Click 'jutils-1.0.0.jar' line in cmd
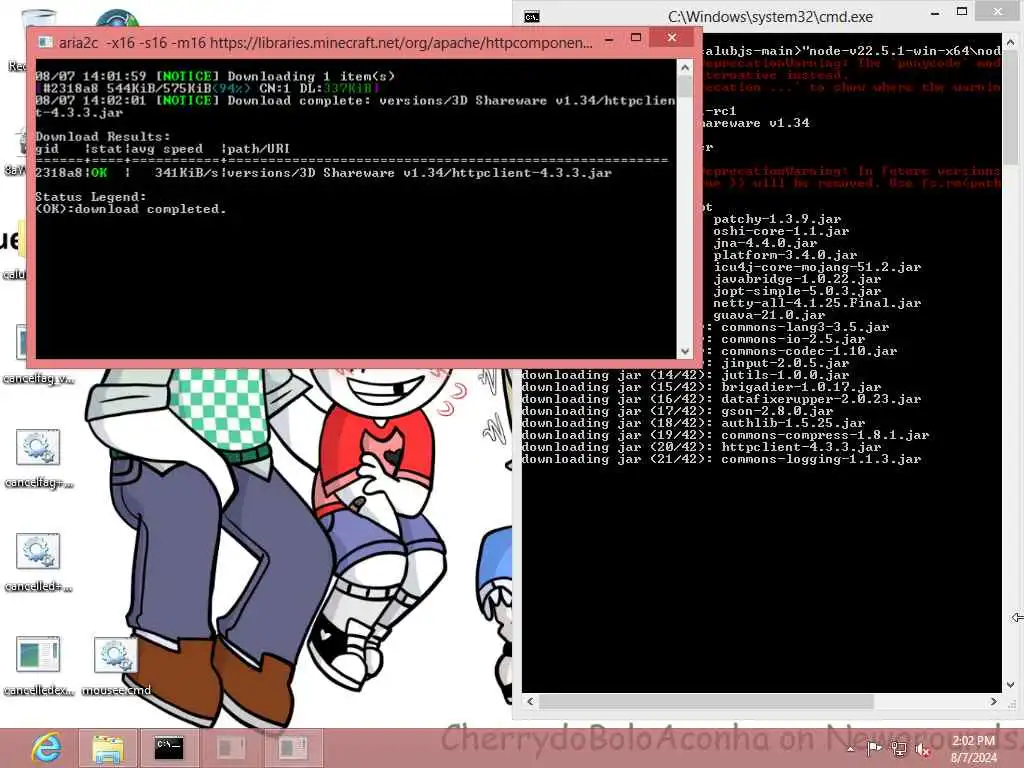Viewport: 1024px width, 768px height. point(685,376)
